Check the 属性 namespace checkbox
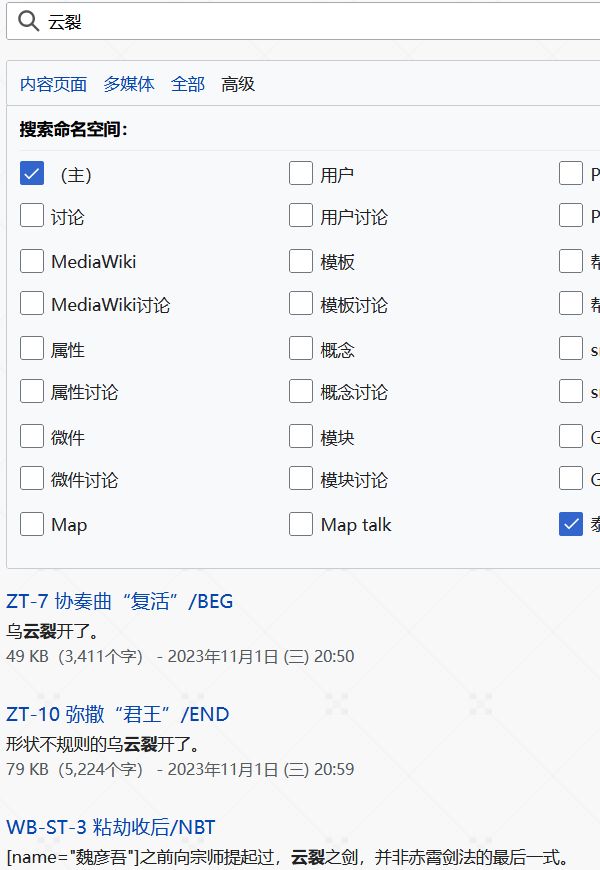 coord(31,348)
